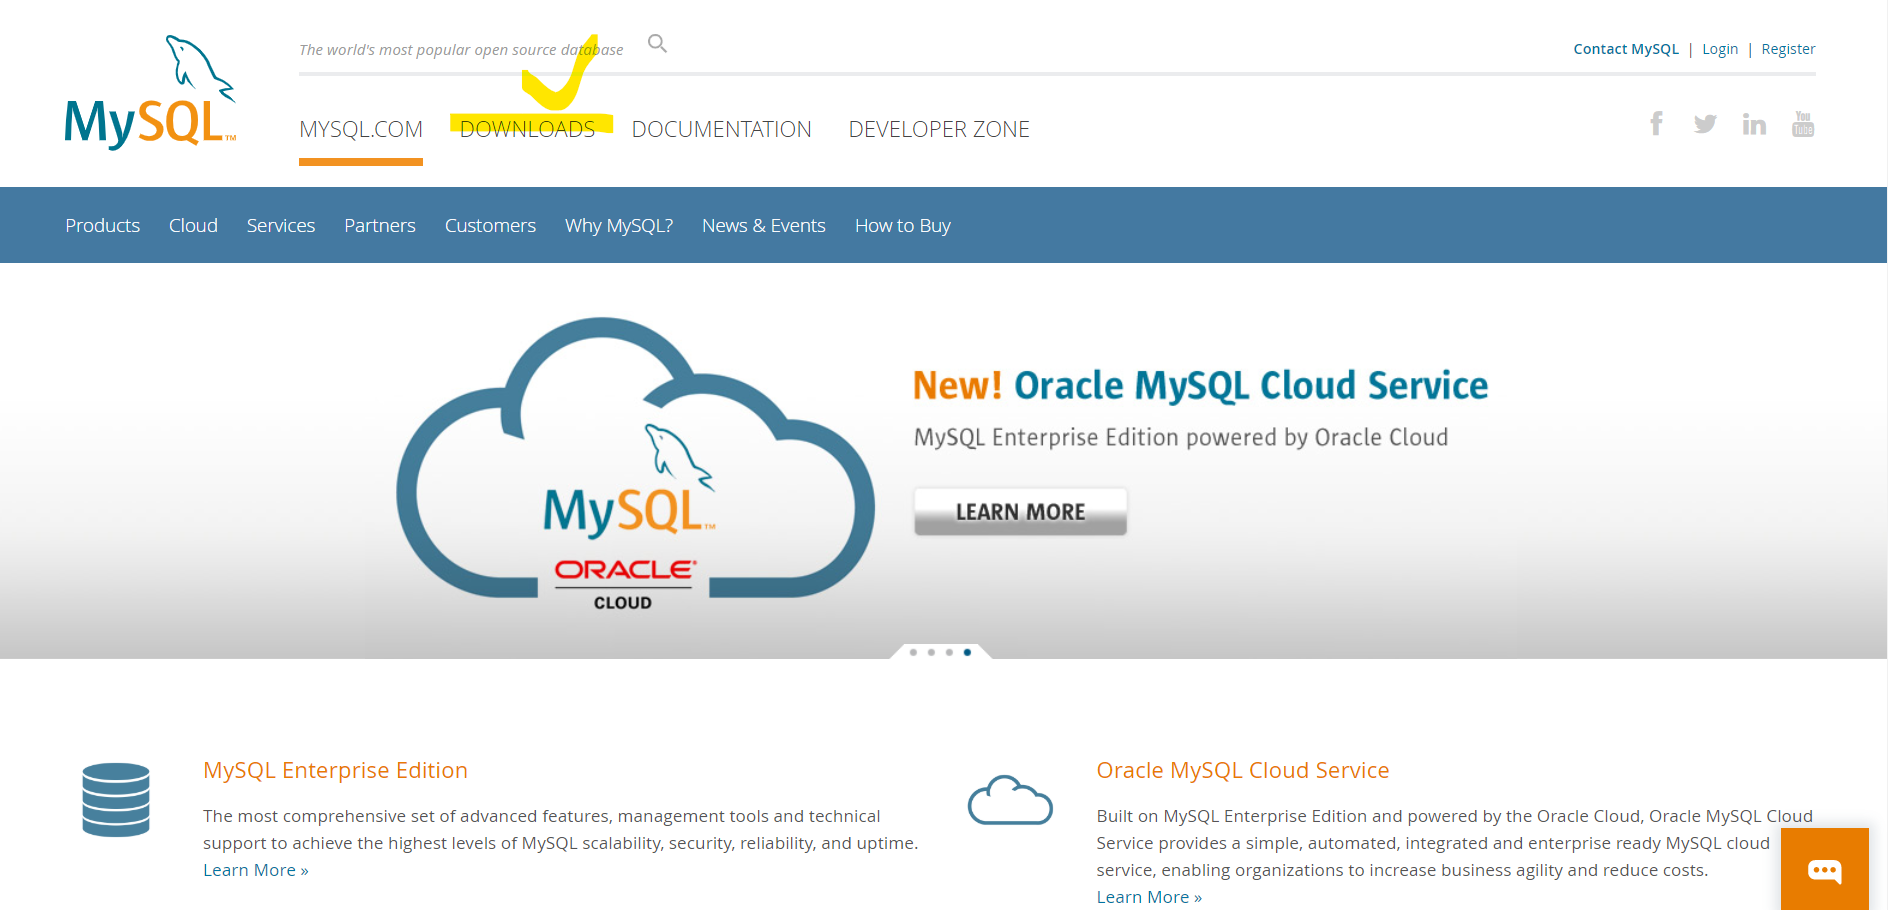The height and width of the screenshot is (910, 1888).
Task: Open the orange live chat bubble
Action: coord(1825,869)
